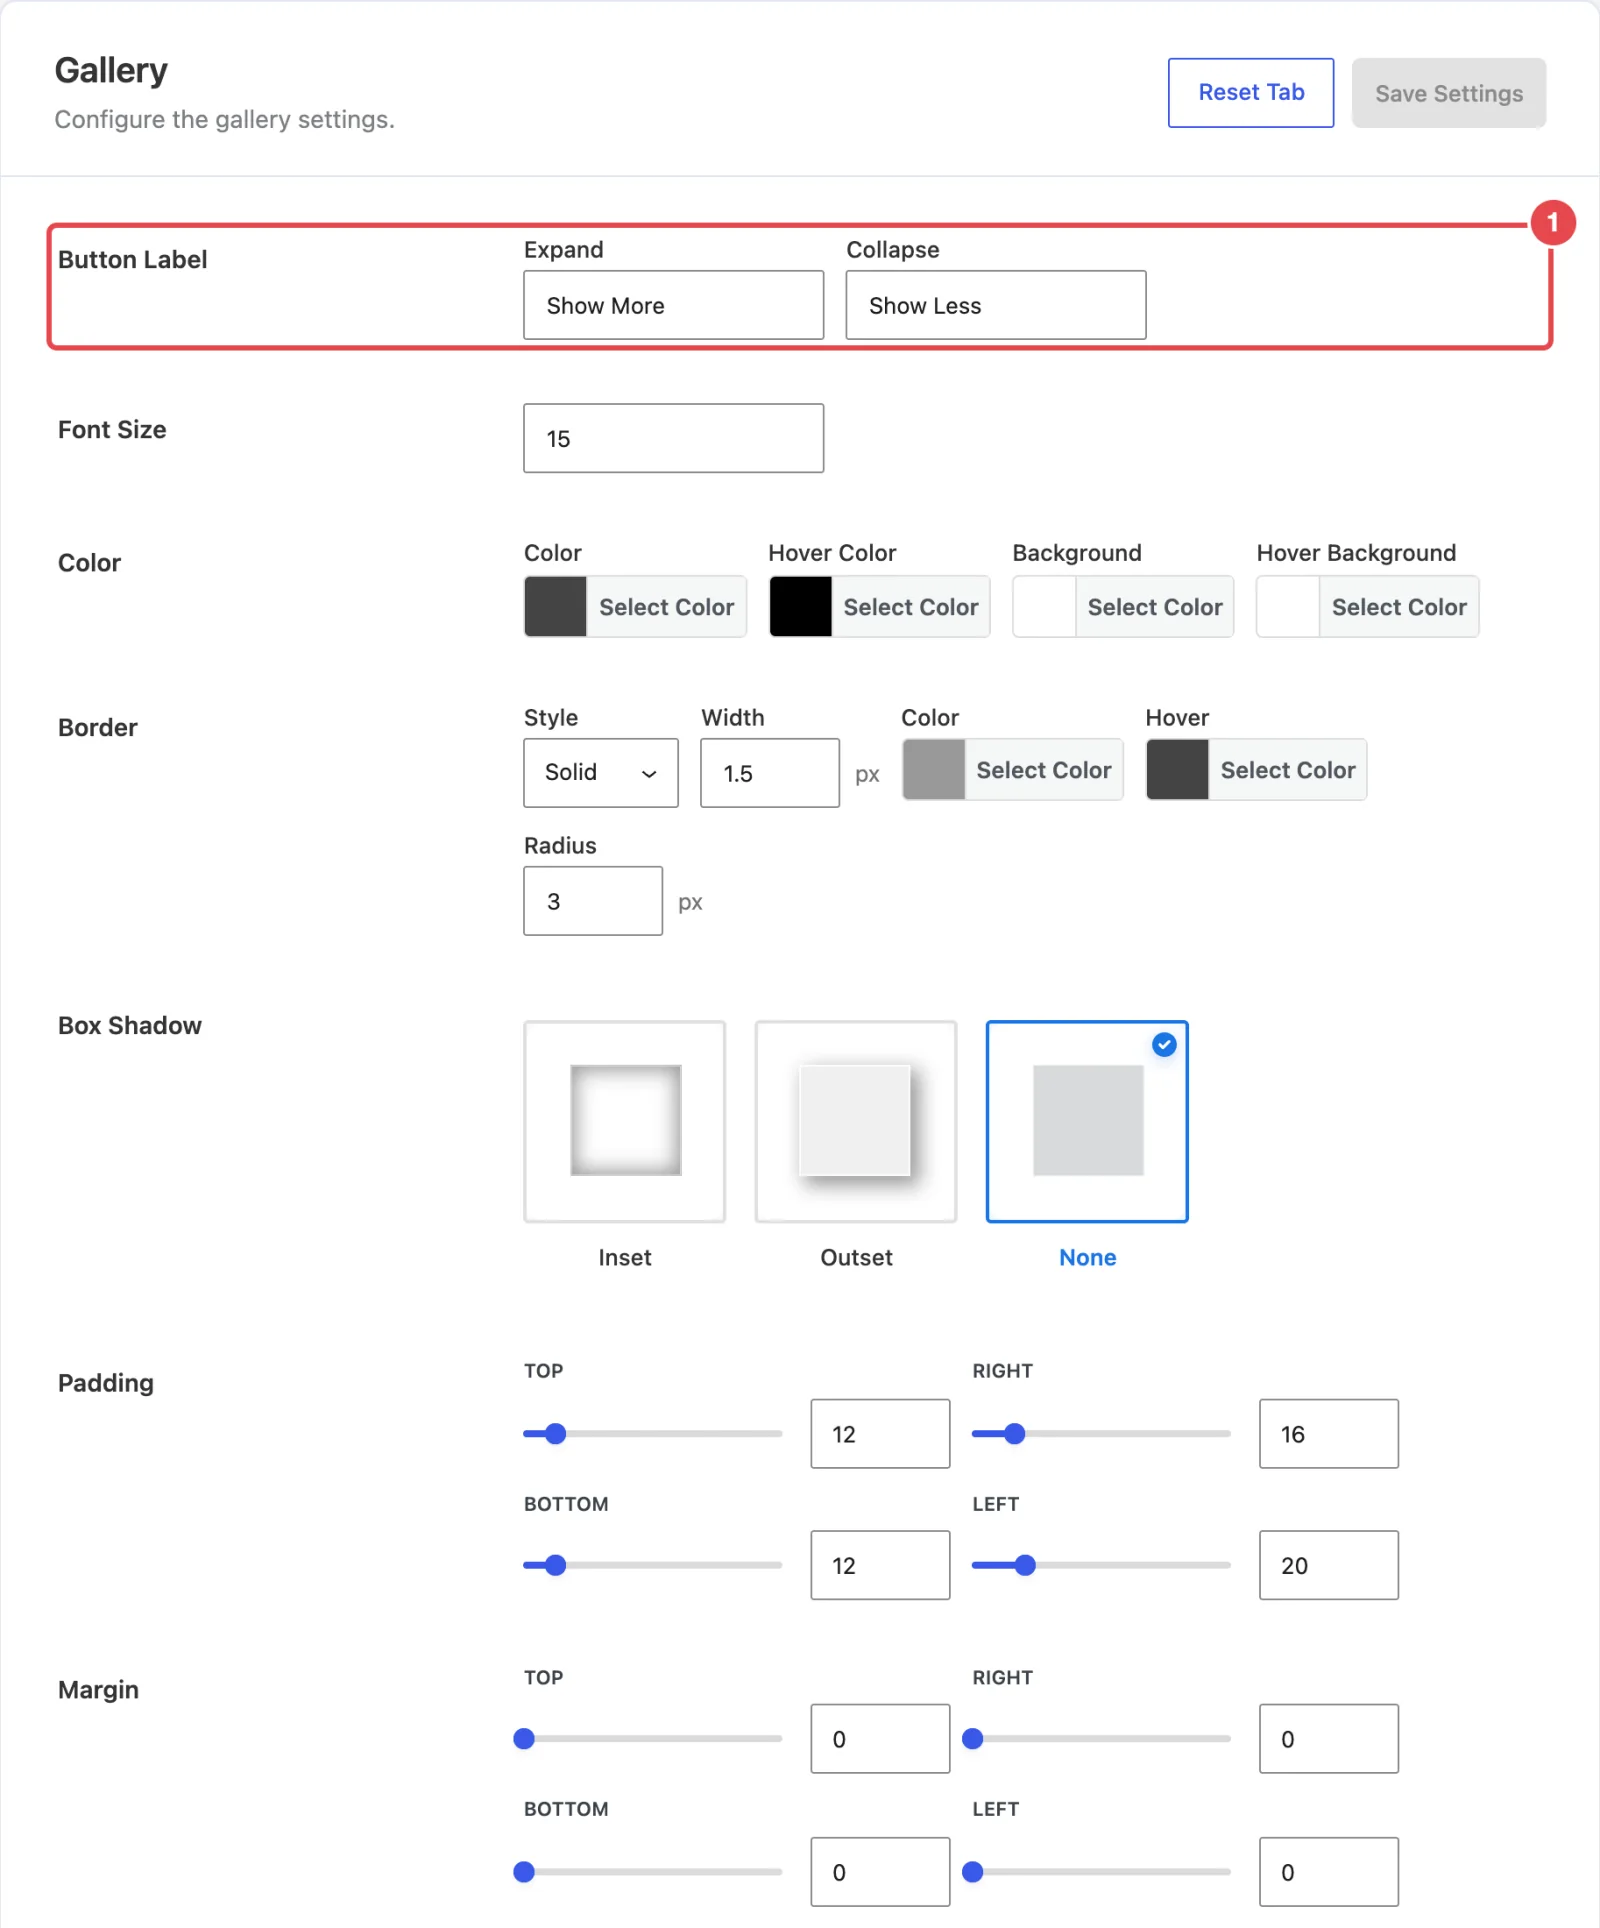Edit the Expand label field Show More
The height and width of the screenshot is (1928, 1600).
(673, 305)
